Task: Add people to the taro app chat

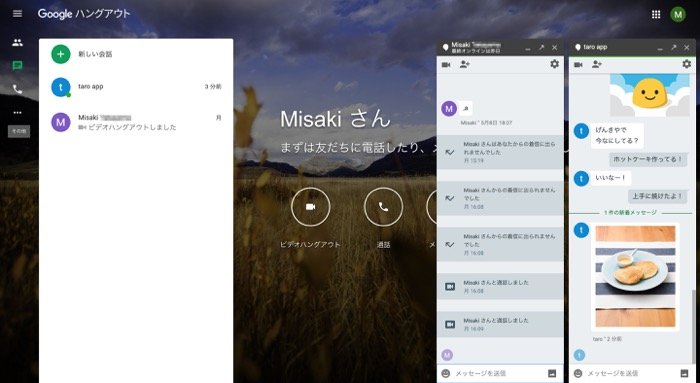Action: (x=597, y=65)
